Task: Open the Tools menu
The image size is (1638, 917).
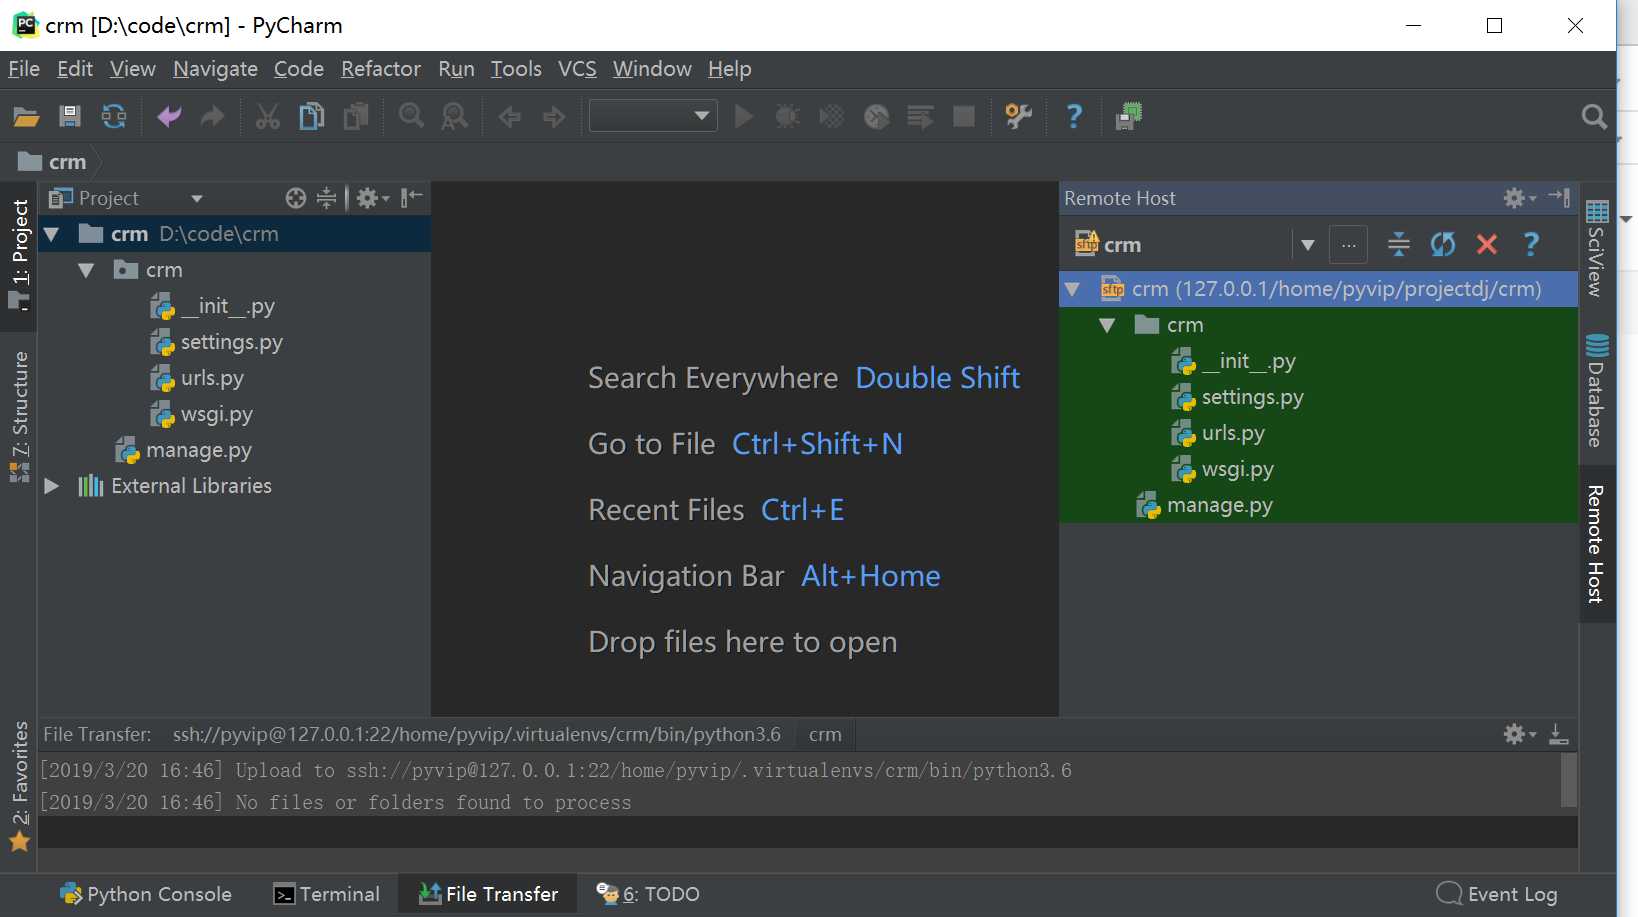Action: 516,69
